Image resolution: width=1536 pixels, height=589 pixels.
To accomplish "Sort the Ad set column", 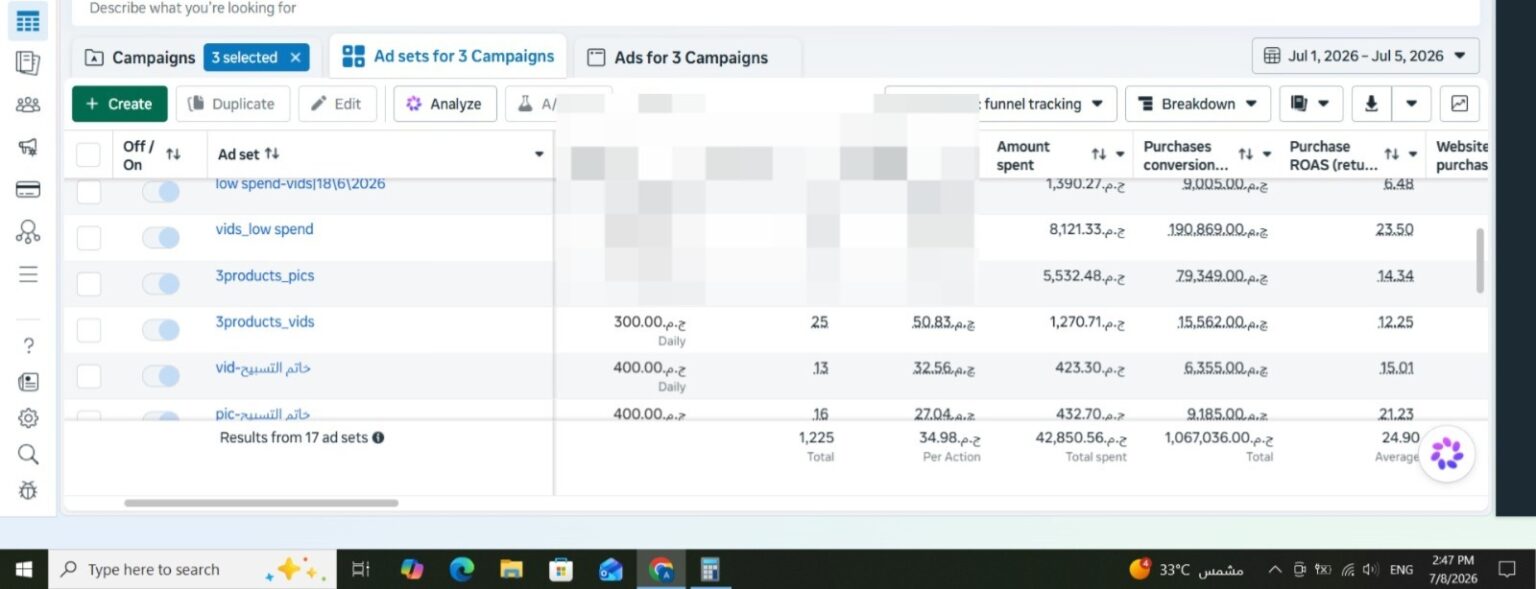I will [272, 154].
